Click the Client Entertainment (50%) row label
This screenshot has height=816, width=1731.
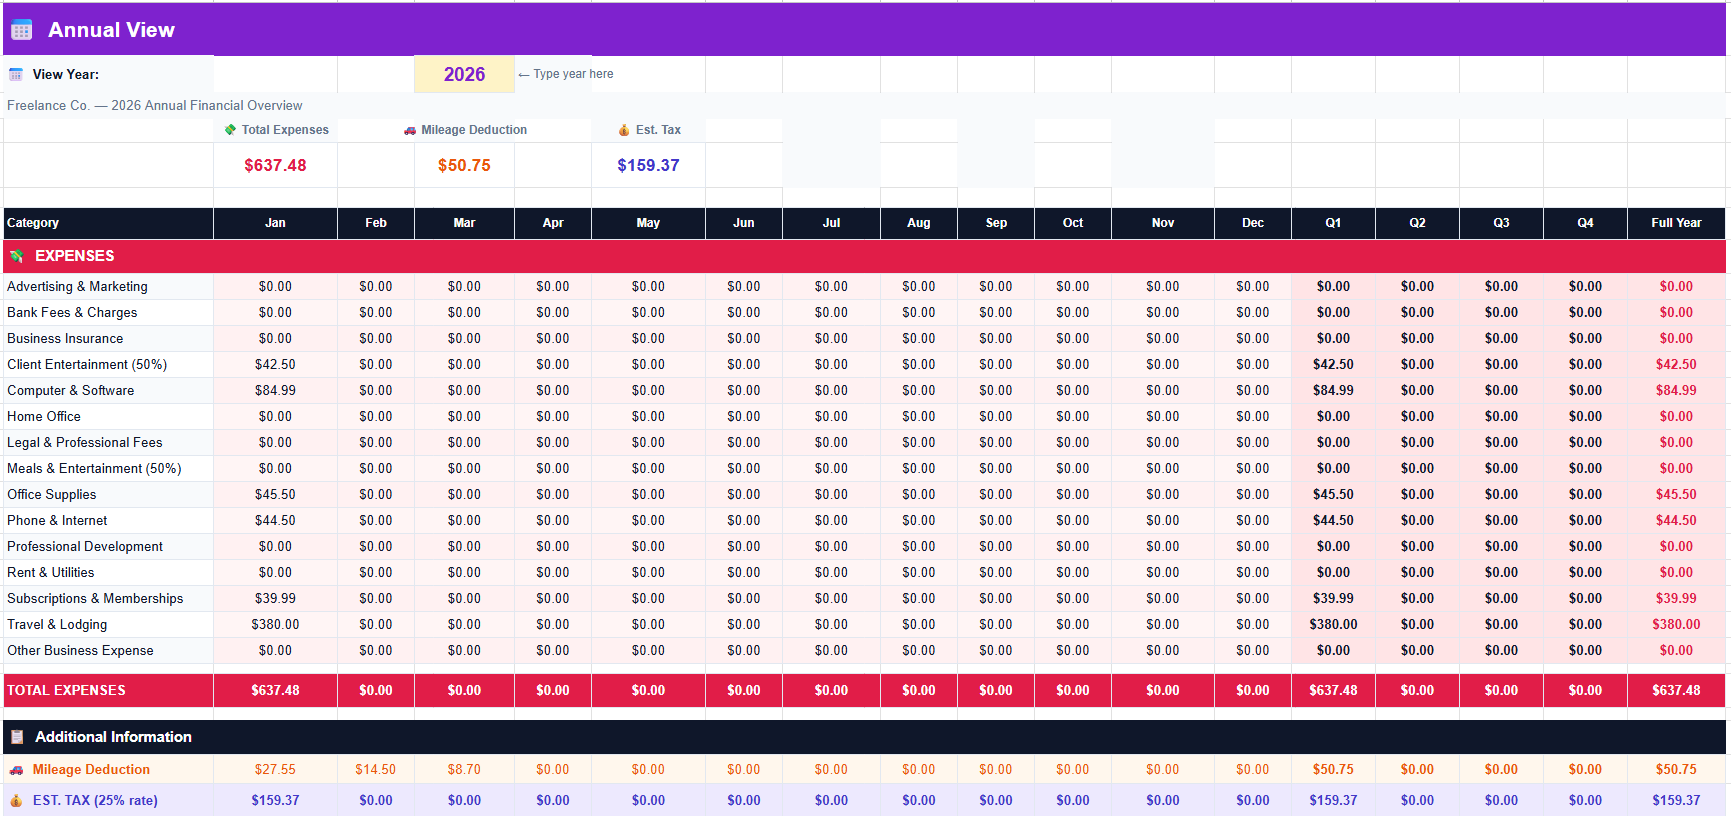coord(87,365)
